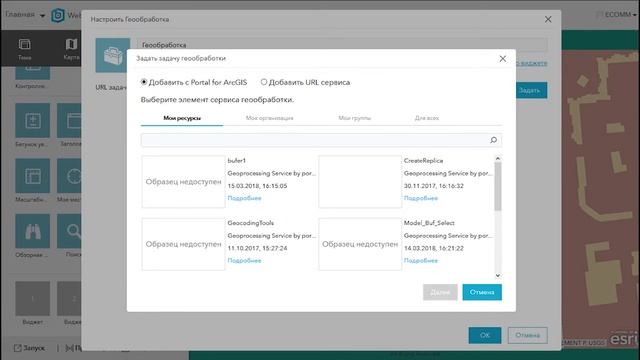This screenshot has height=360, width=640.
Task: Click the 'Запуск' launch link
Action: click(x=29, y=348)
